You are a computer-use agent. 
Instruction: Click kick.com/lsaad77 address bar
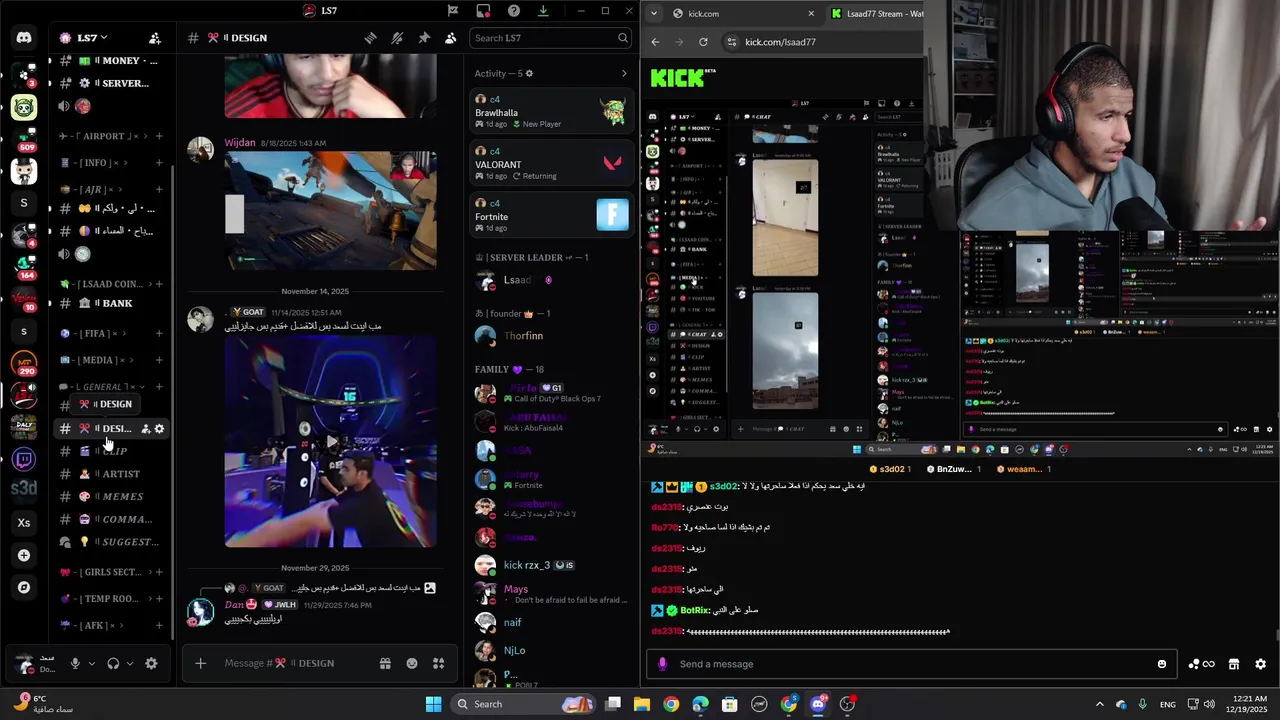(820, 42)
